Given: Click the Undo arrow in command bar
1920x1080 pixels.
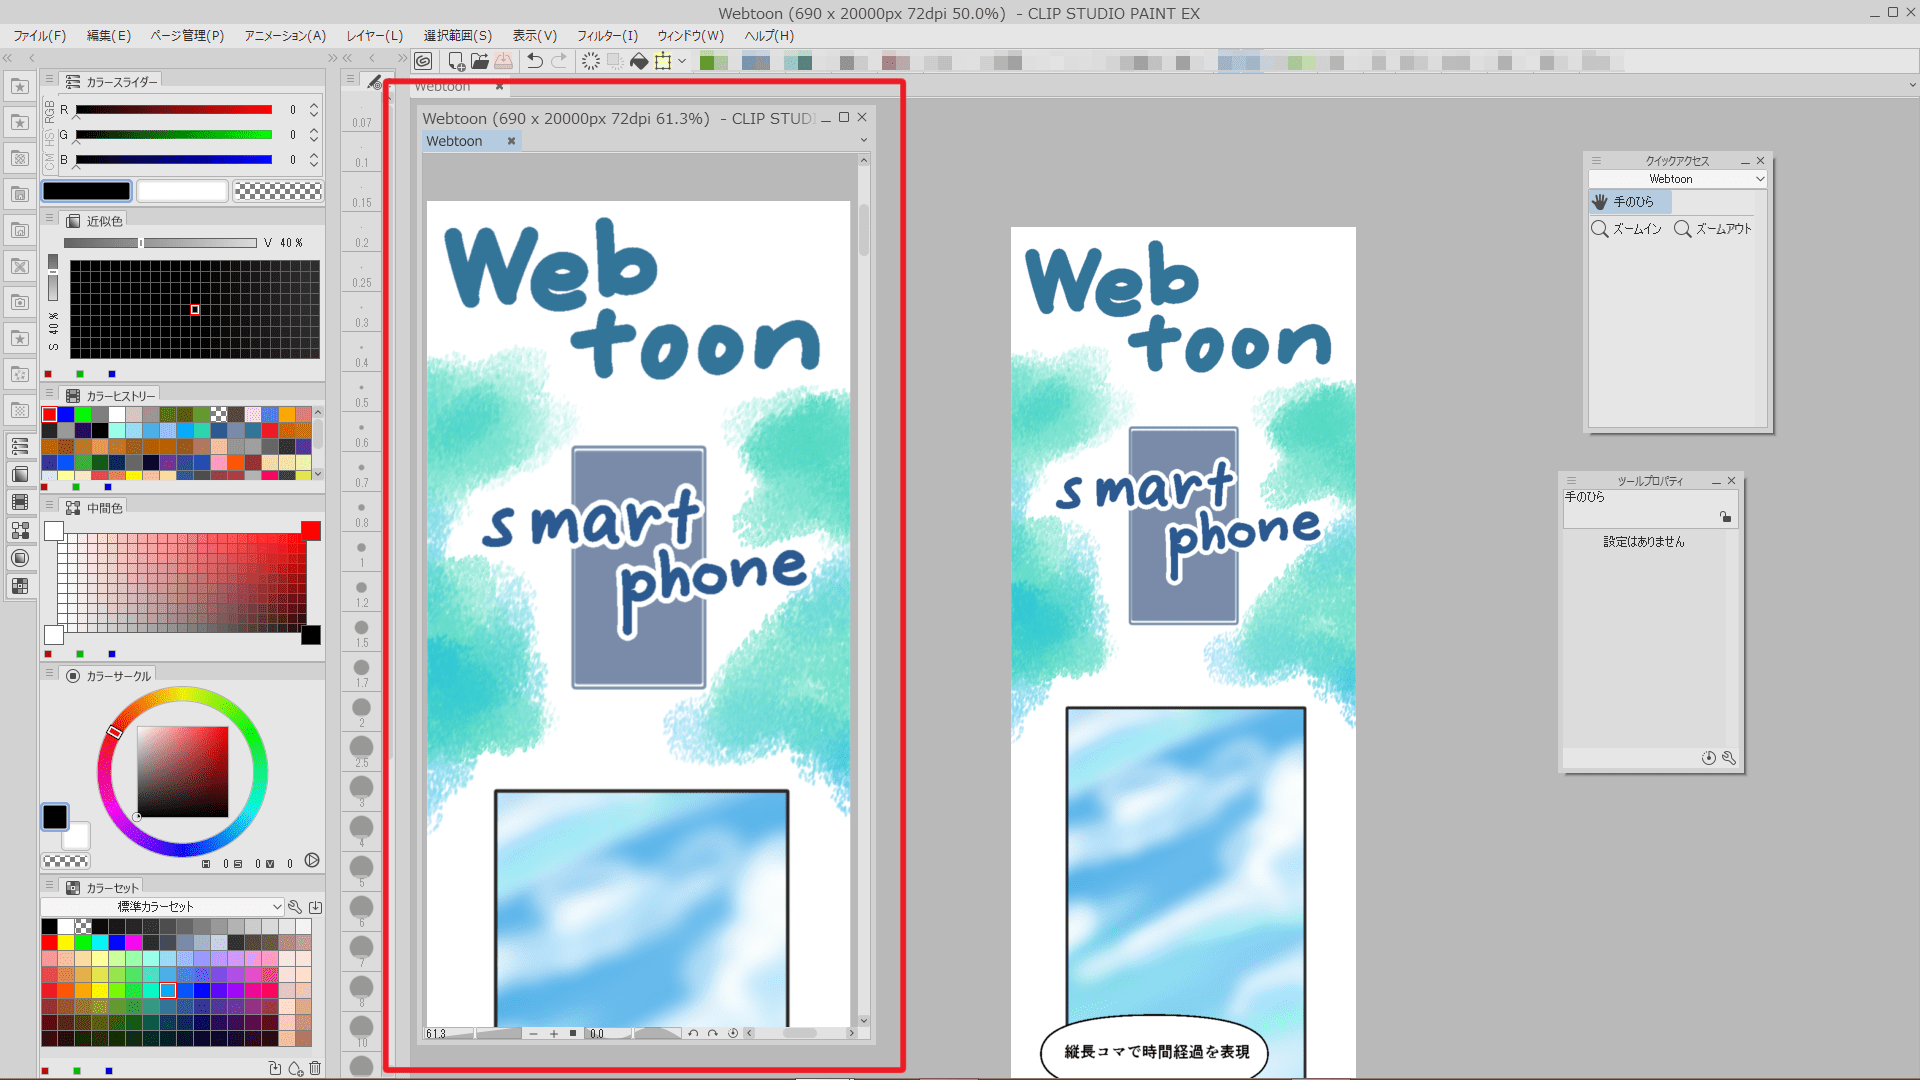Looking at the screenshot, I should pos(535,62).
